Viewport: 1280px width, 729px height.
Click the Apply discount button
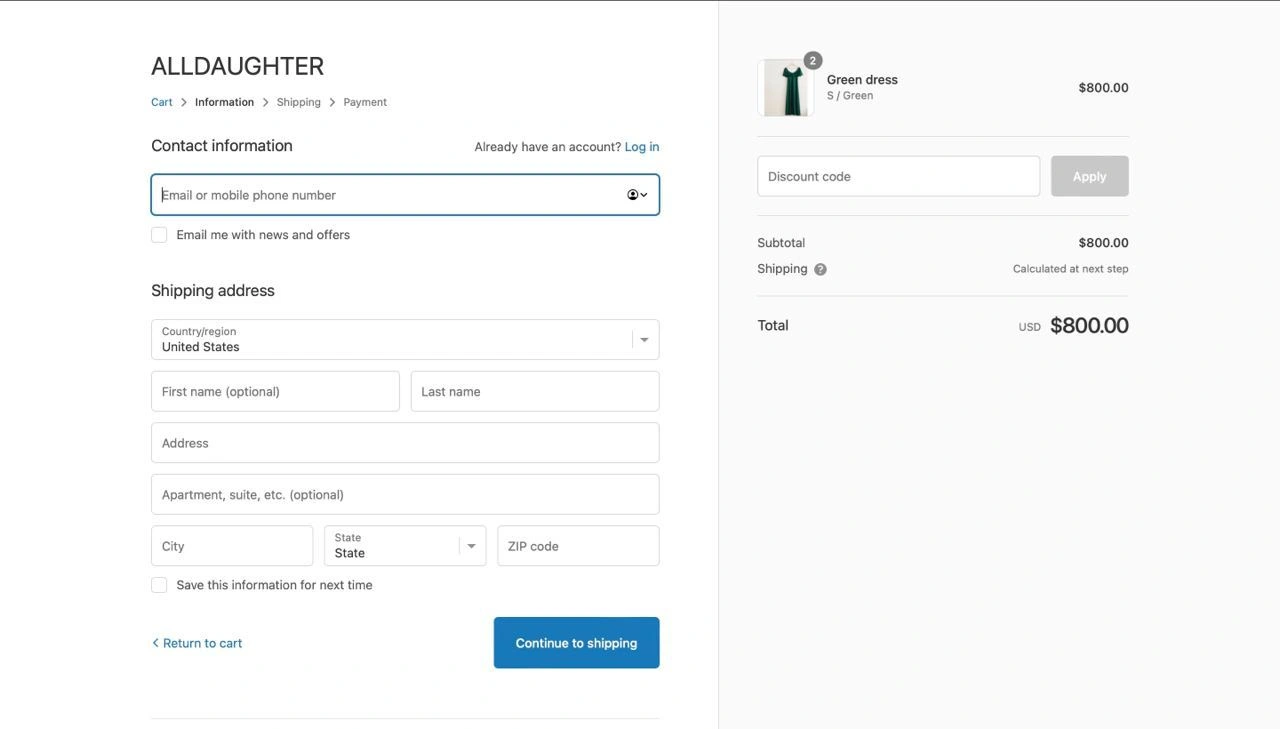[x=1089, y=176]
